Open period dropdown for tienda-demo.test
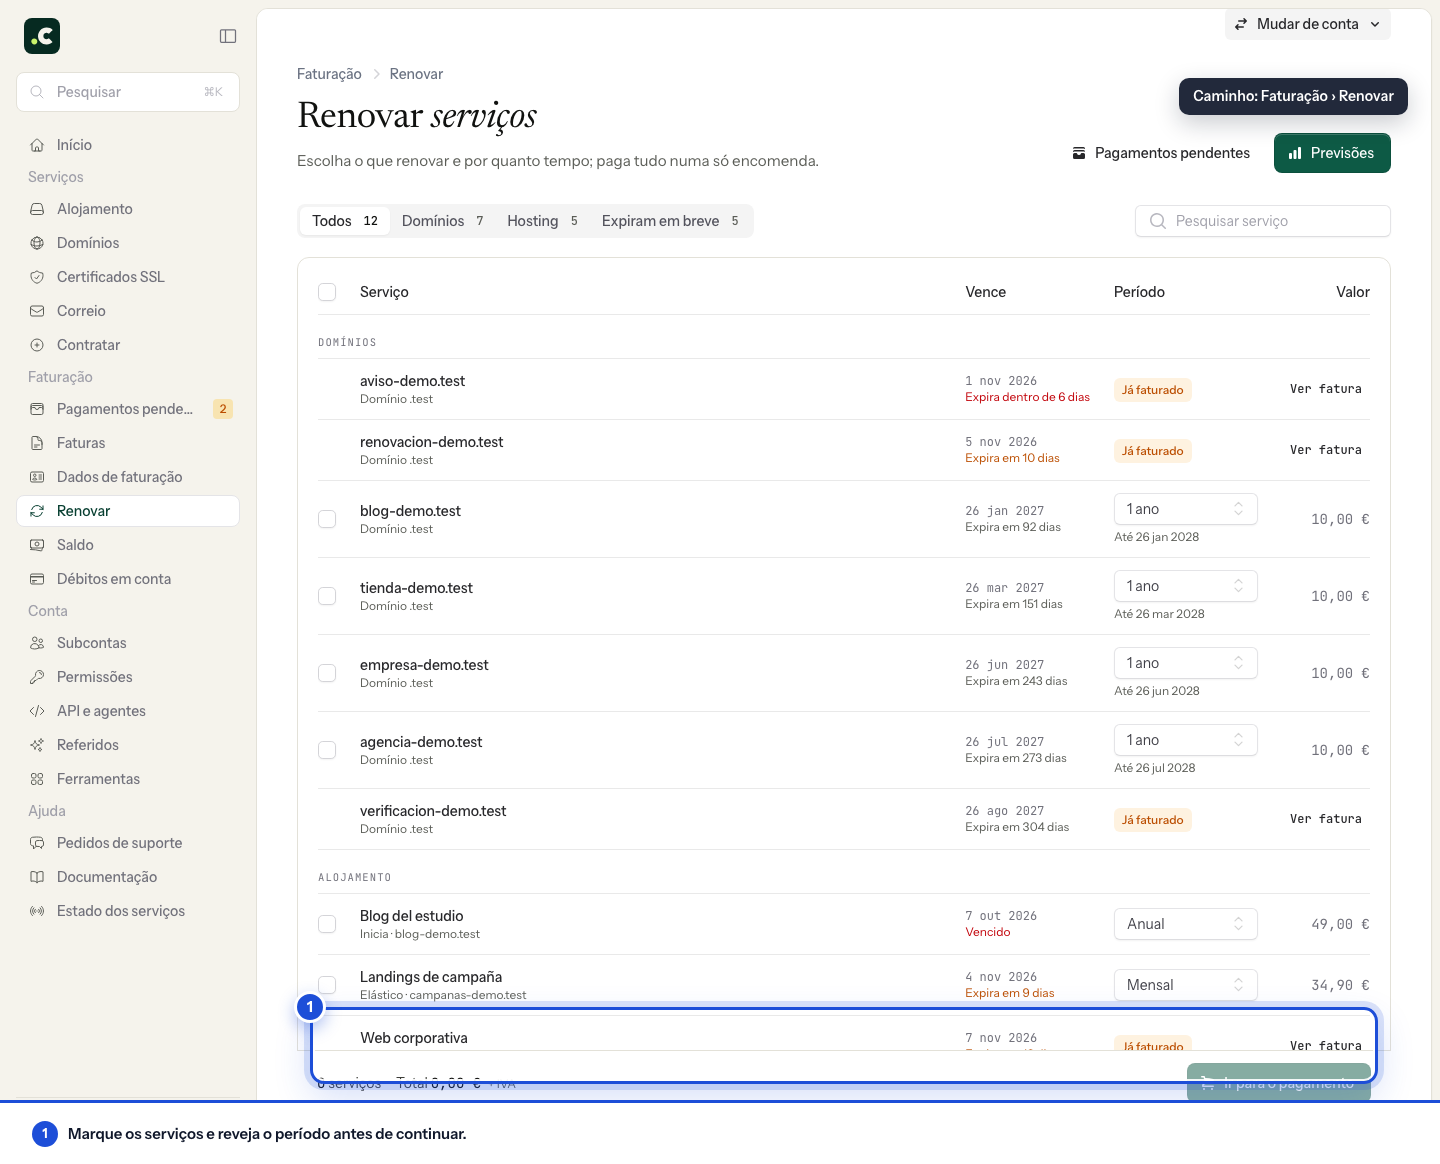Viewport: 1440px width, 1164px height. click(x=1185, y=586)
